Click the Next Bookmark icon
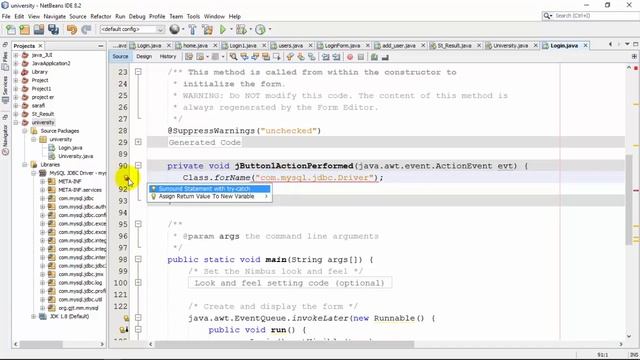The image size is (640, 360). tap(301, 57)
